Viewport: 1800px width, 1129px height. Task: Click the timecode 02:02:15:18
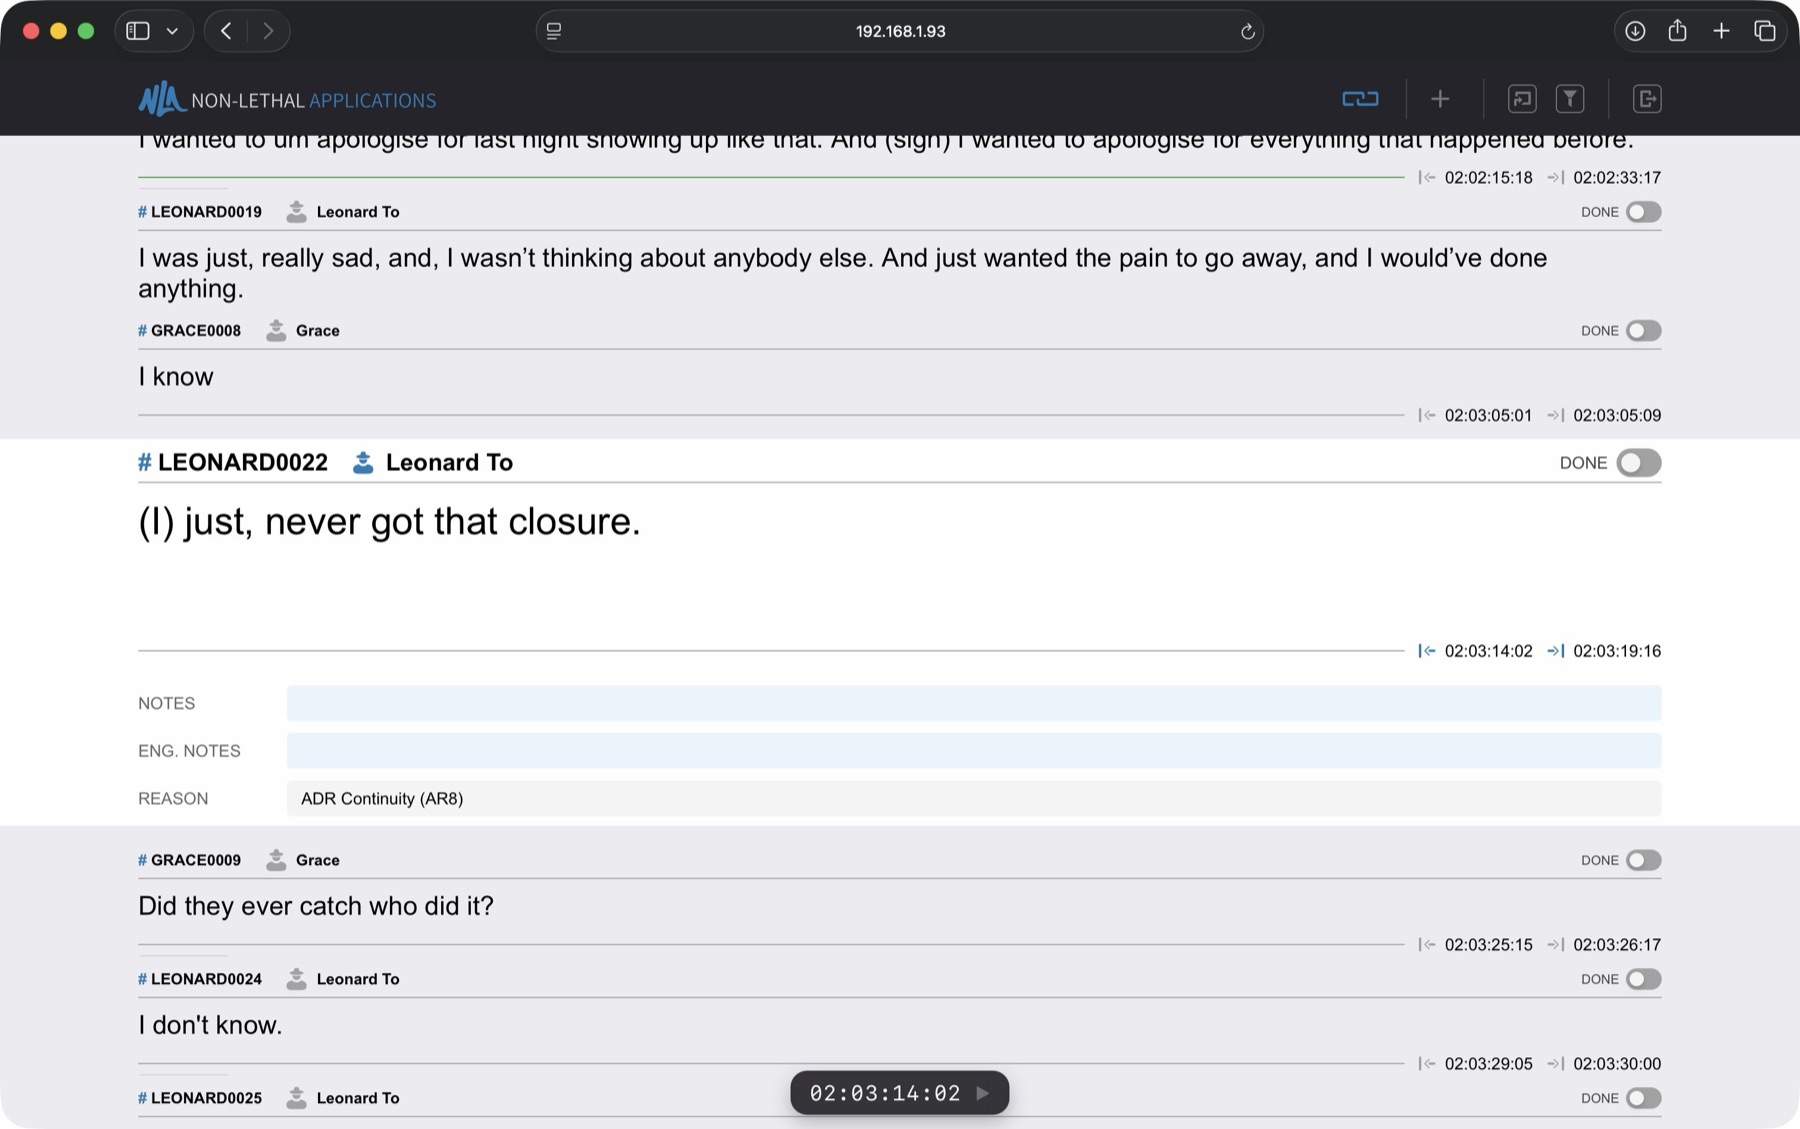1488,177
